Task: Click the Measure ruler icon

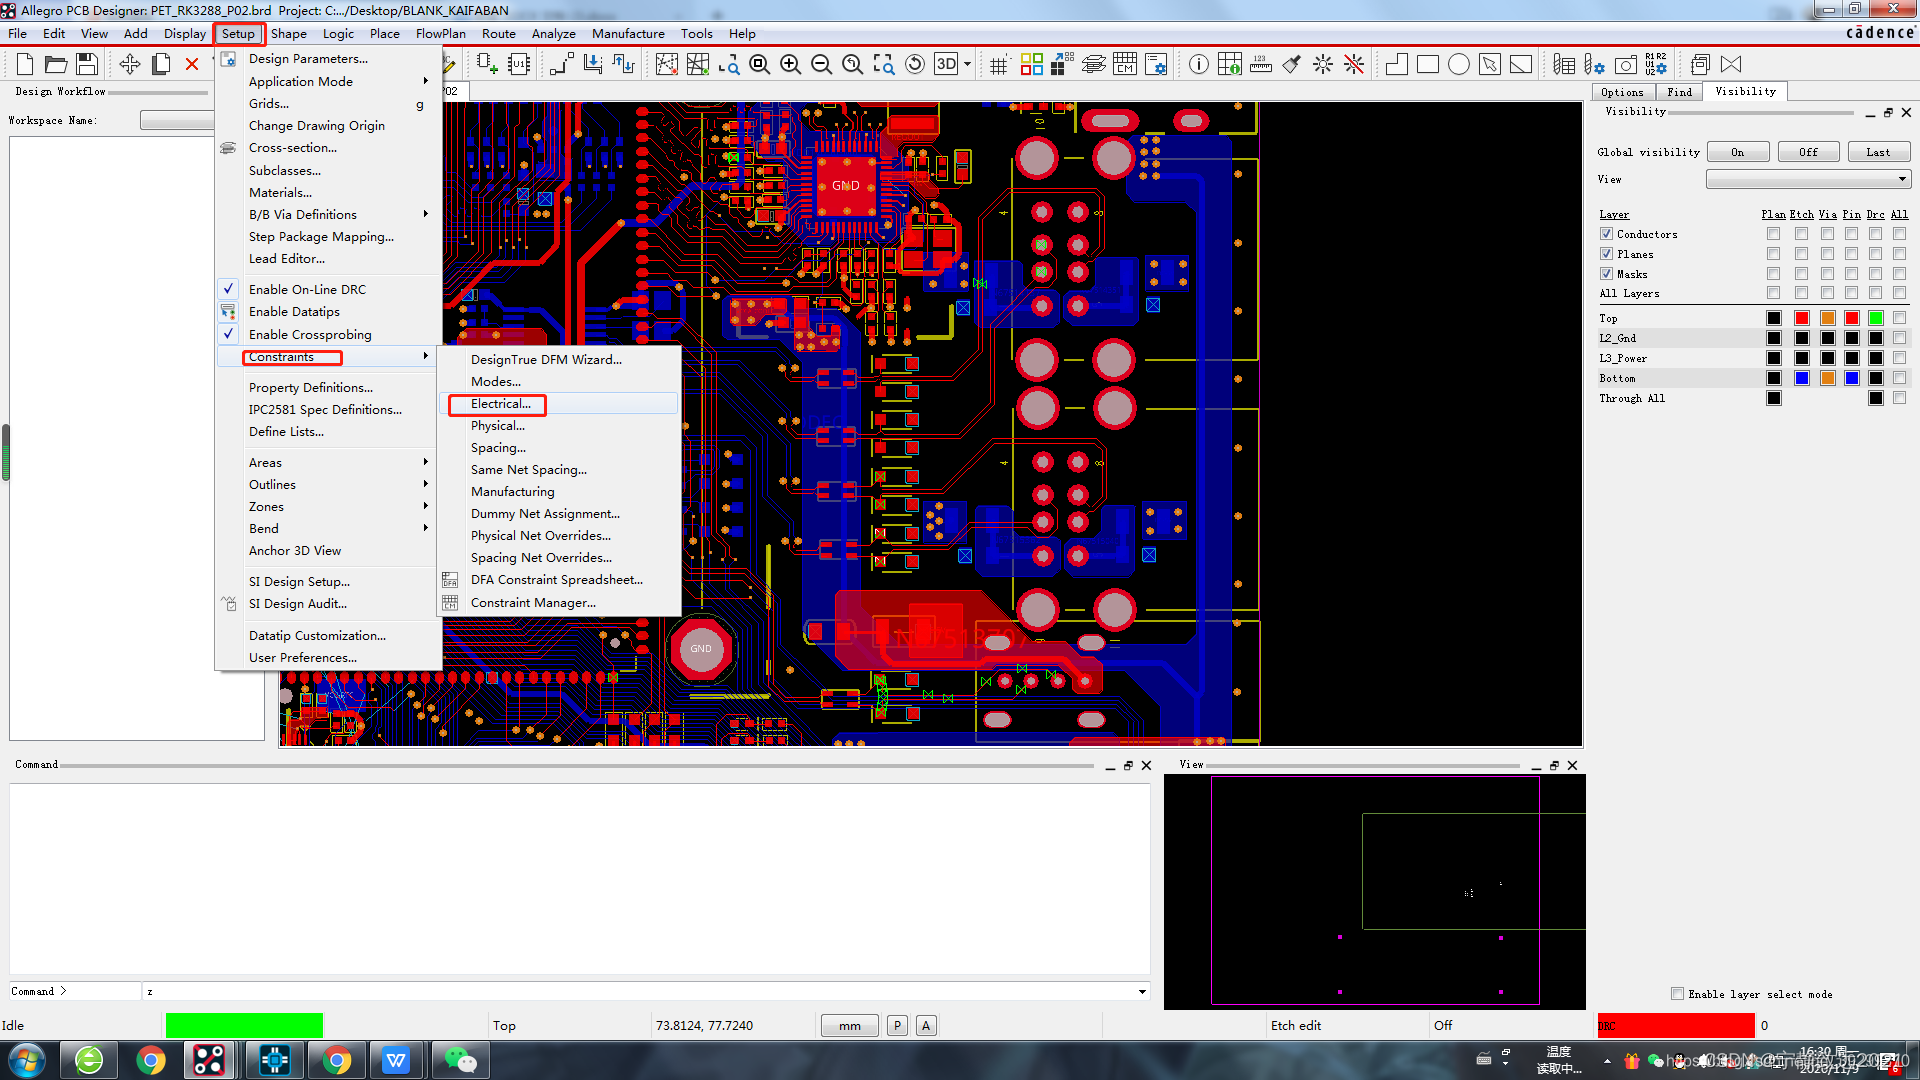Action: (x=1261, y=65)
